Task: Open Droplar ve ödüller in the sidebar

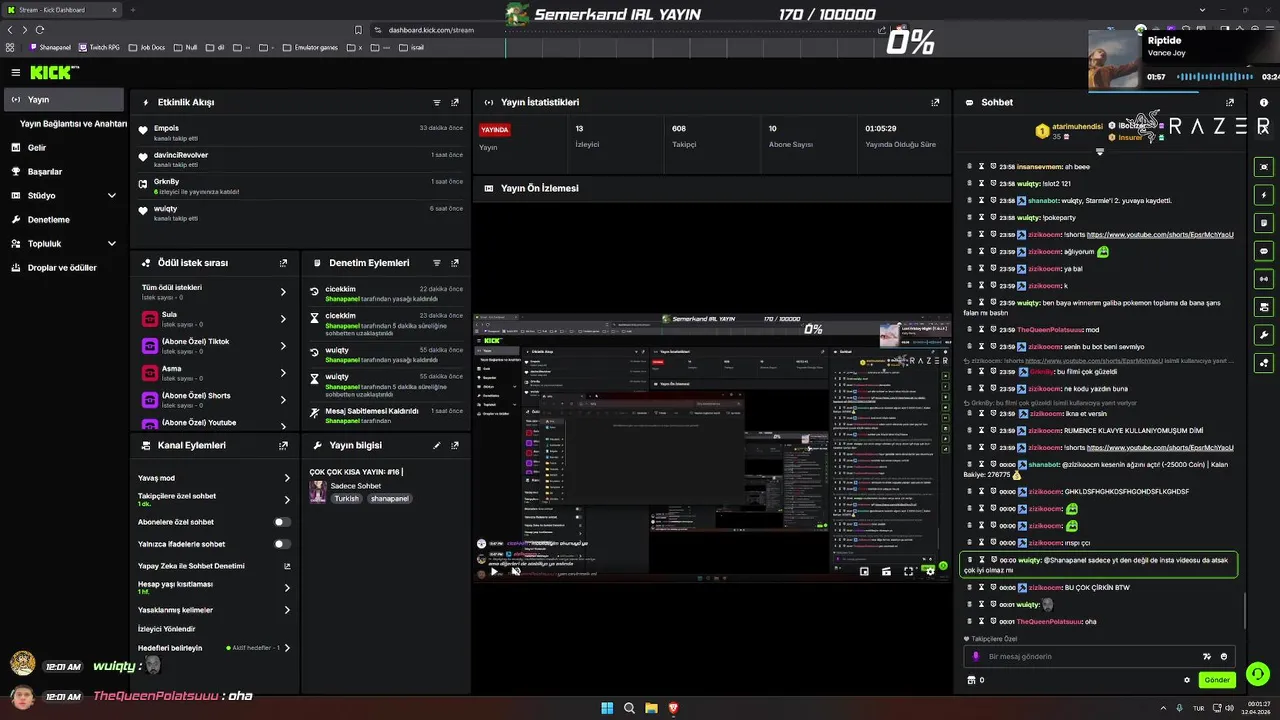Action: (x=64, y=268)
